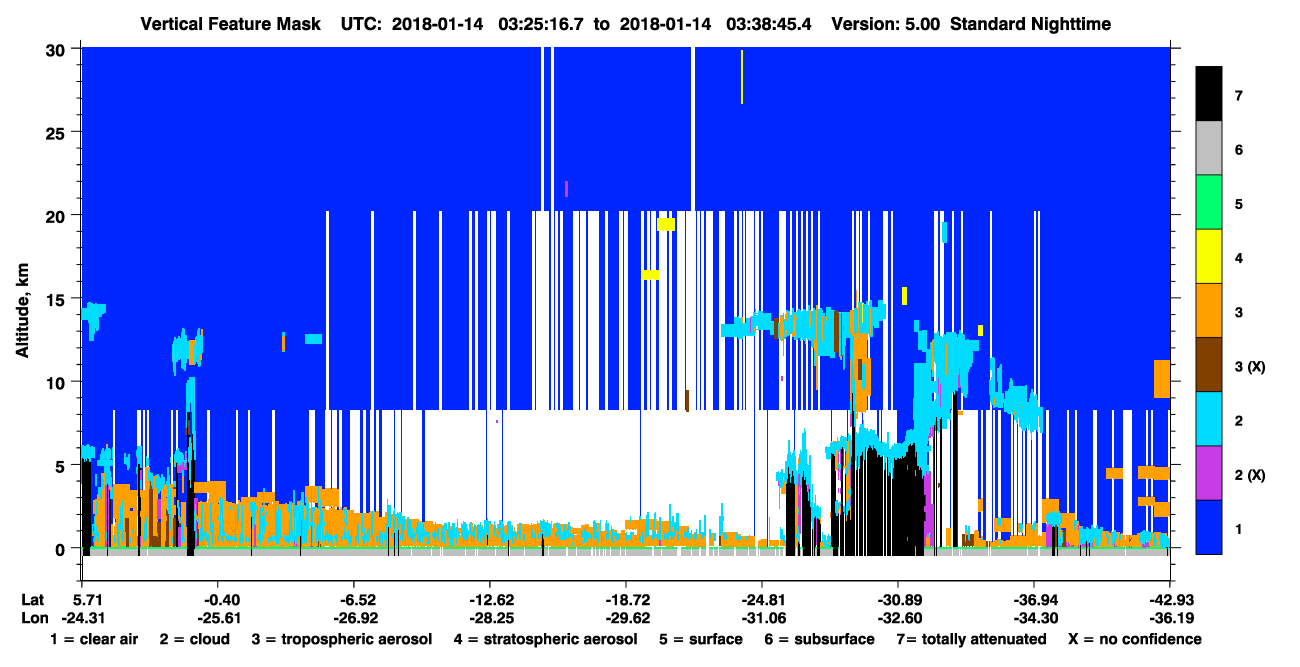Click the 'Lon' row label
This screenshot has width=1300, height=667.
(x=34, y=618)
